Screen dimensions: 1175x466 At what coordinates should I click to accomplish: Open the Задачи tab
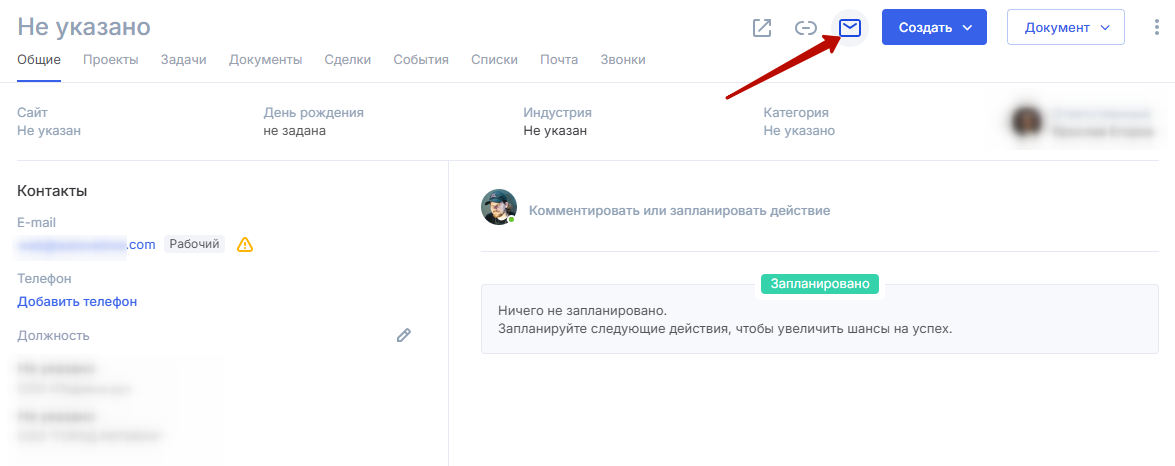(x=183, y=60)
